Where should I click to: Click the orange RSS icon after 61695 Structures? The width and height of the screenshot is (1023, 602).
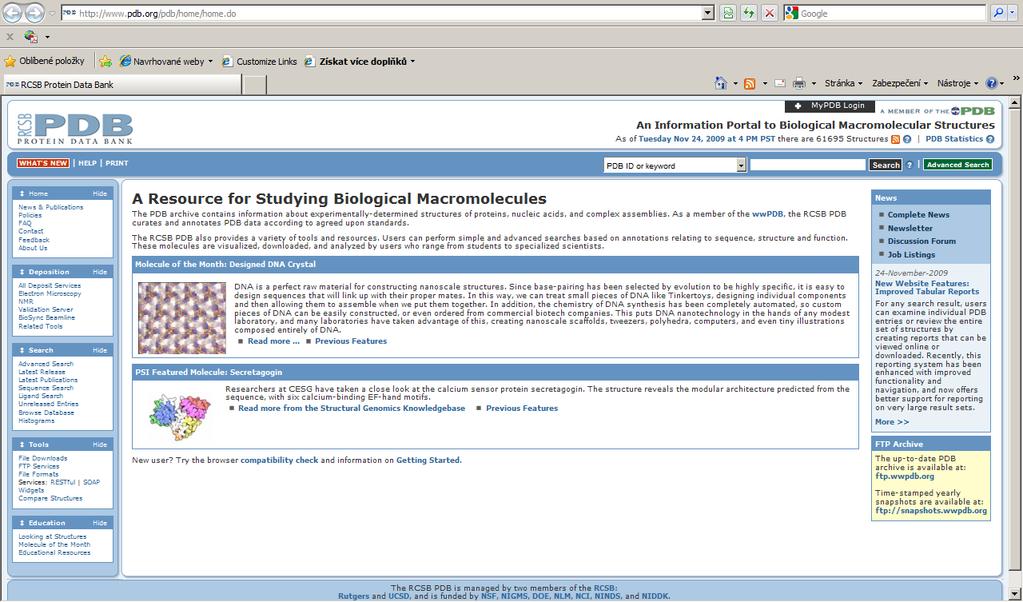click(896, 139)
